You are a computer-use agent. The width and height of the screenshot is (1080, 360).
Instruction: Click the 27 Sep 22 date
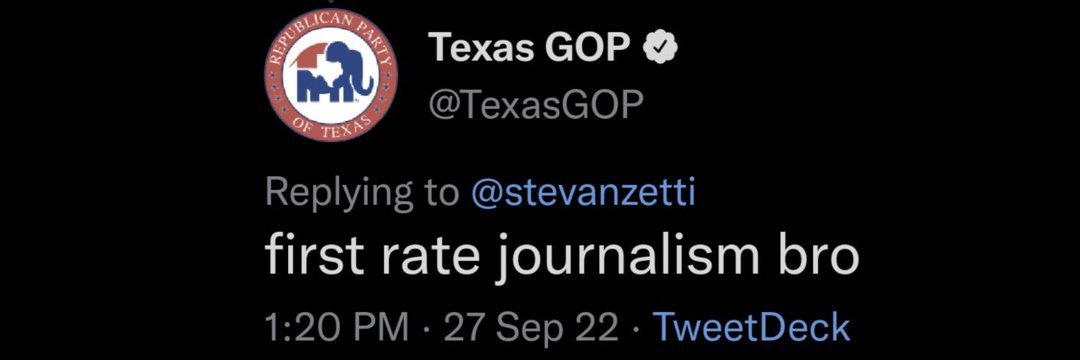[531, 326]
